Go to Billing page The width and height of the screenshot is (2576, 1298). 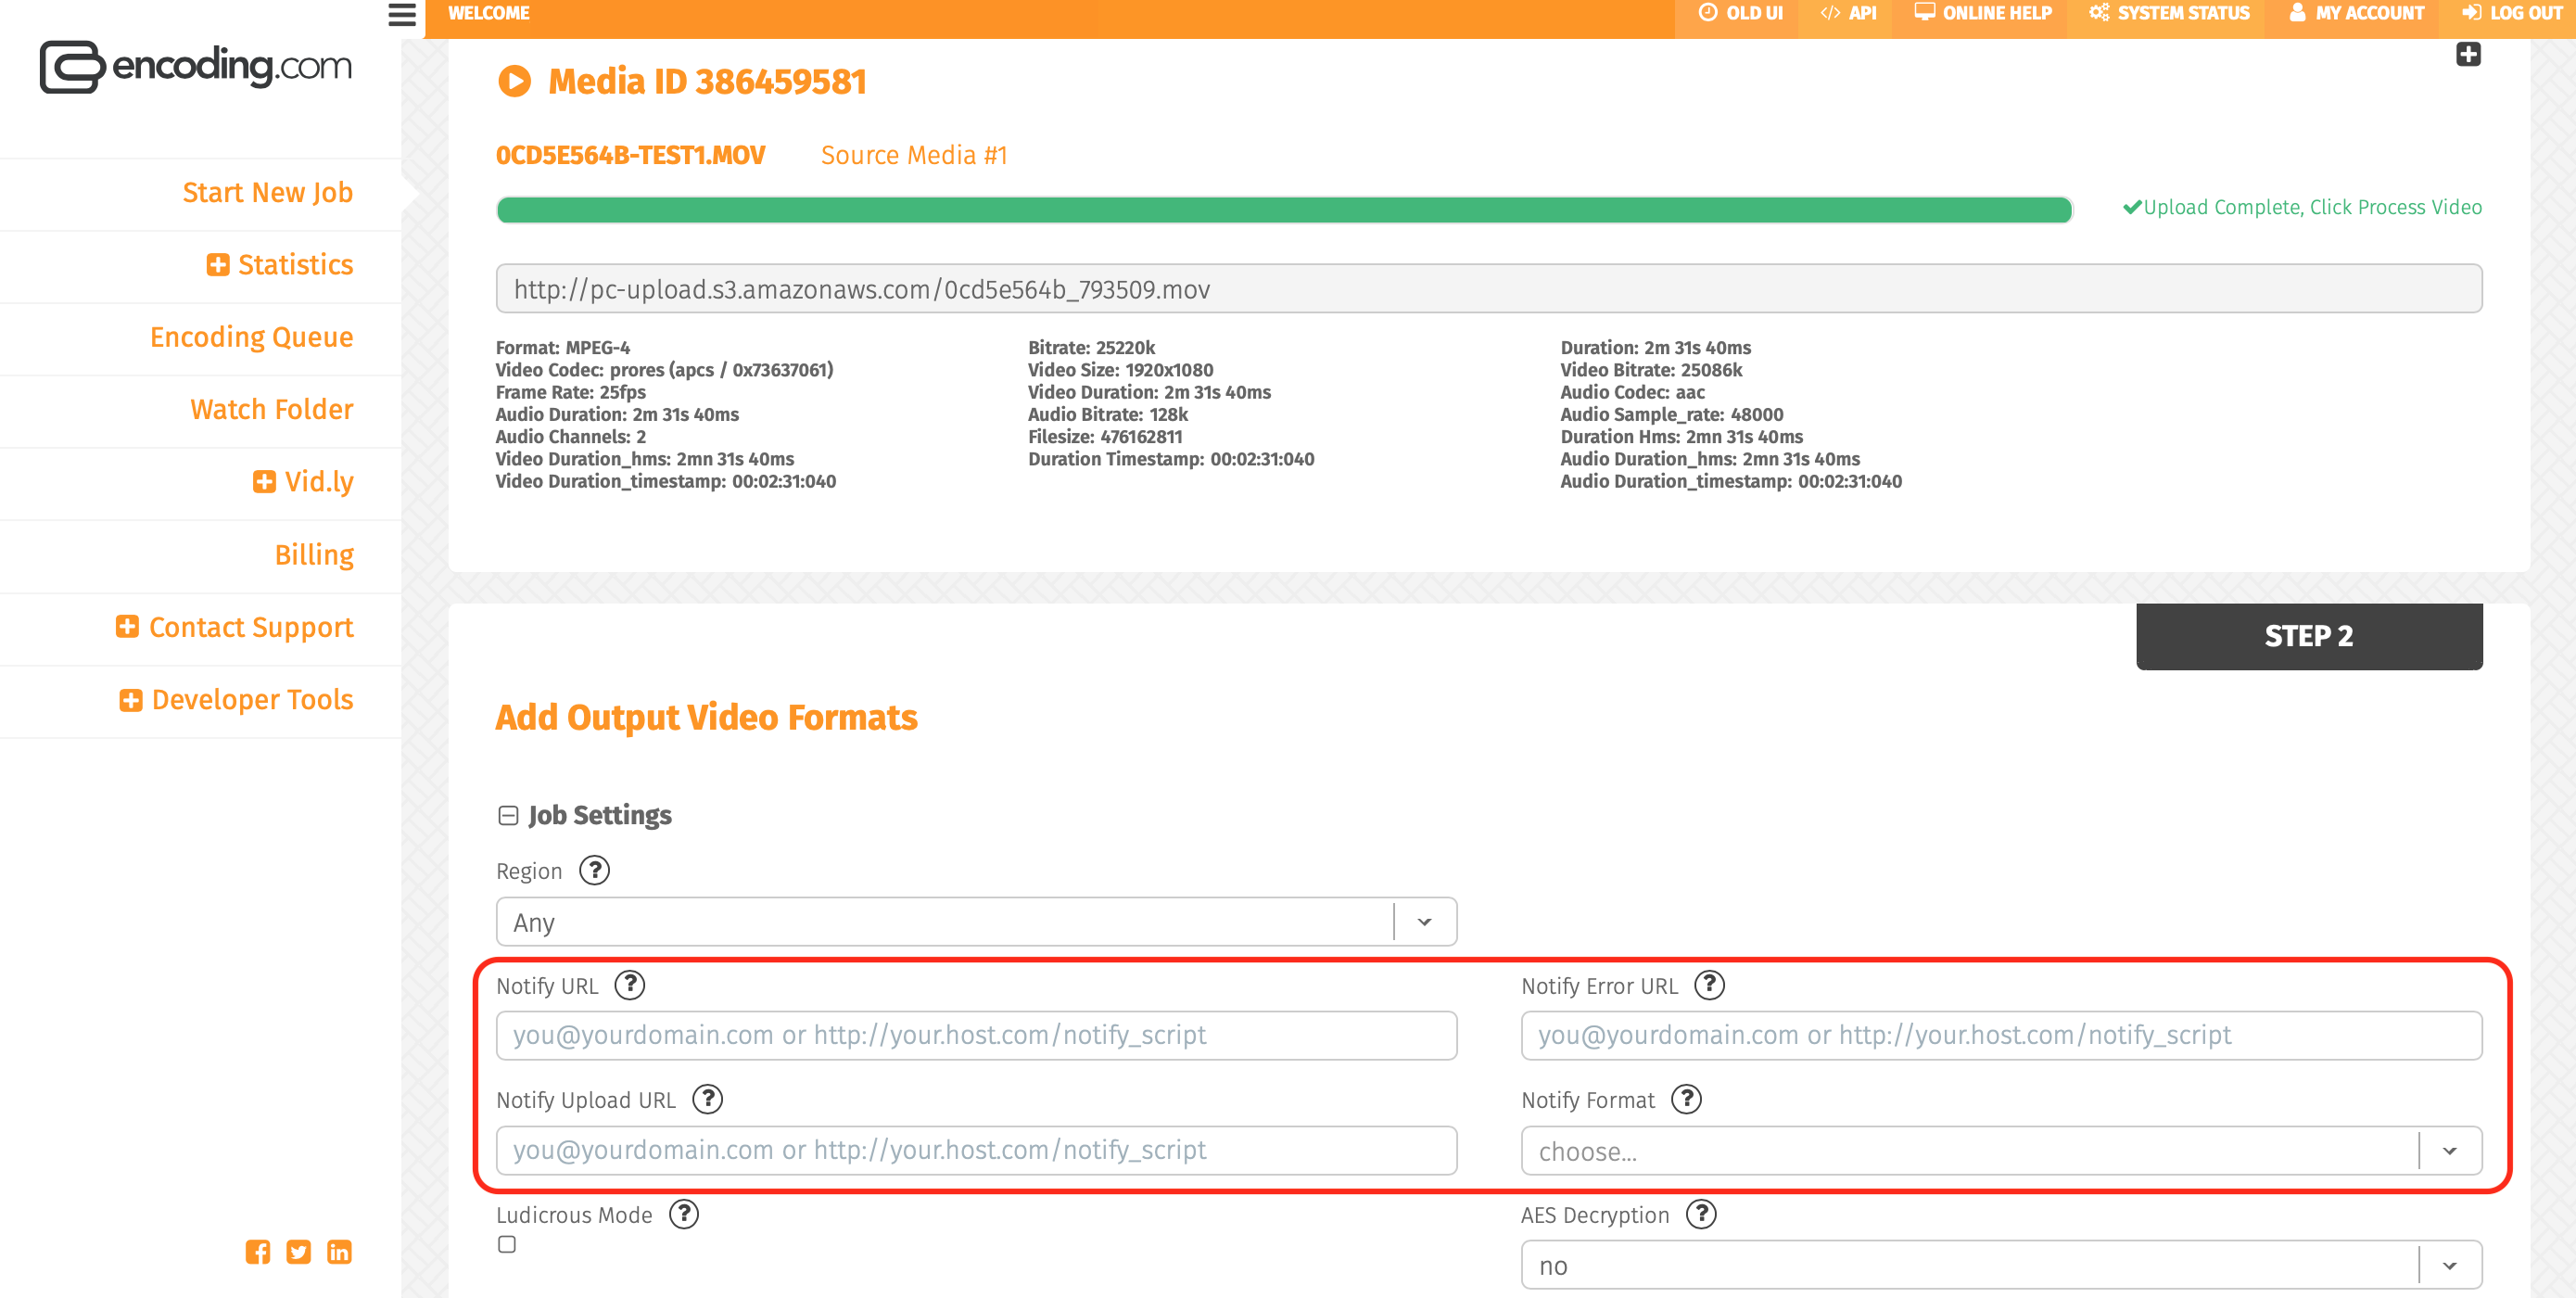[314, 555]
